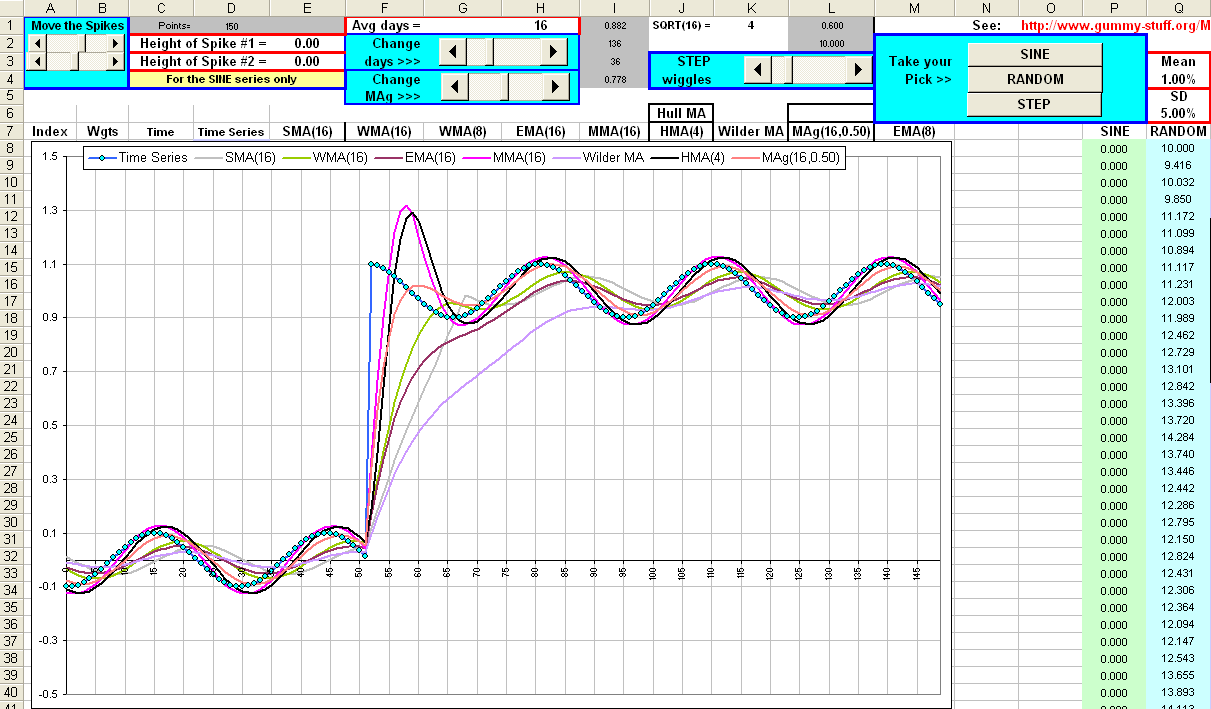The height and width of the screenshot is (709, 1211).
Task: Select row 20 header
Action: coord(11,352)
